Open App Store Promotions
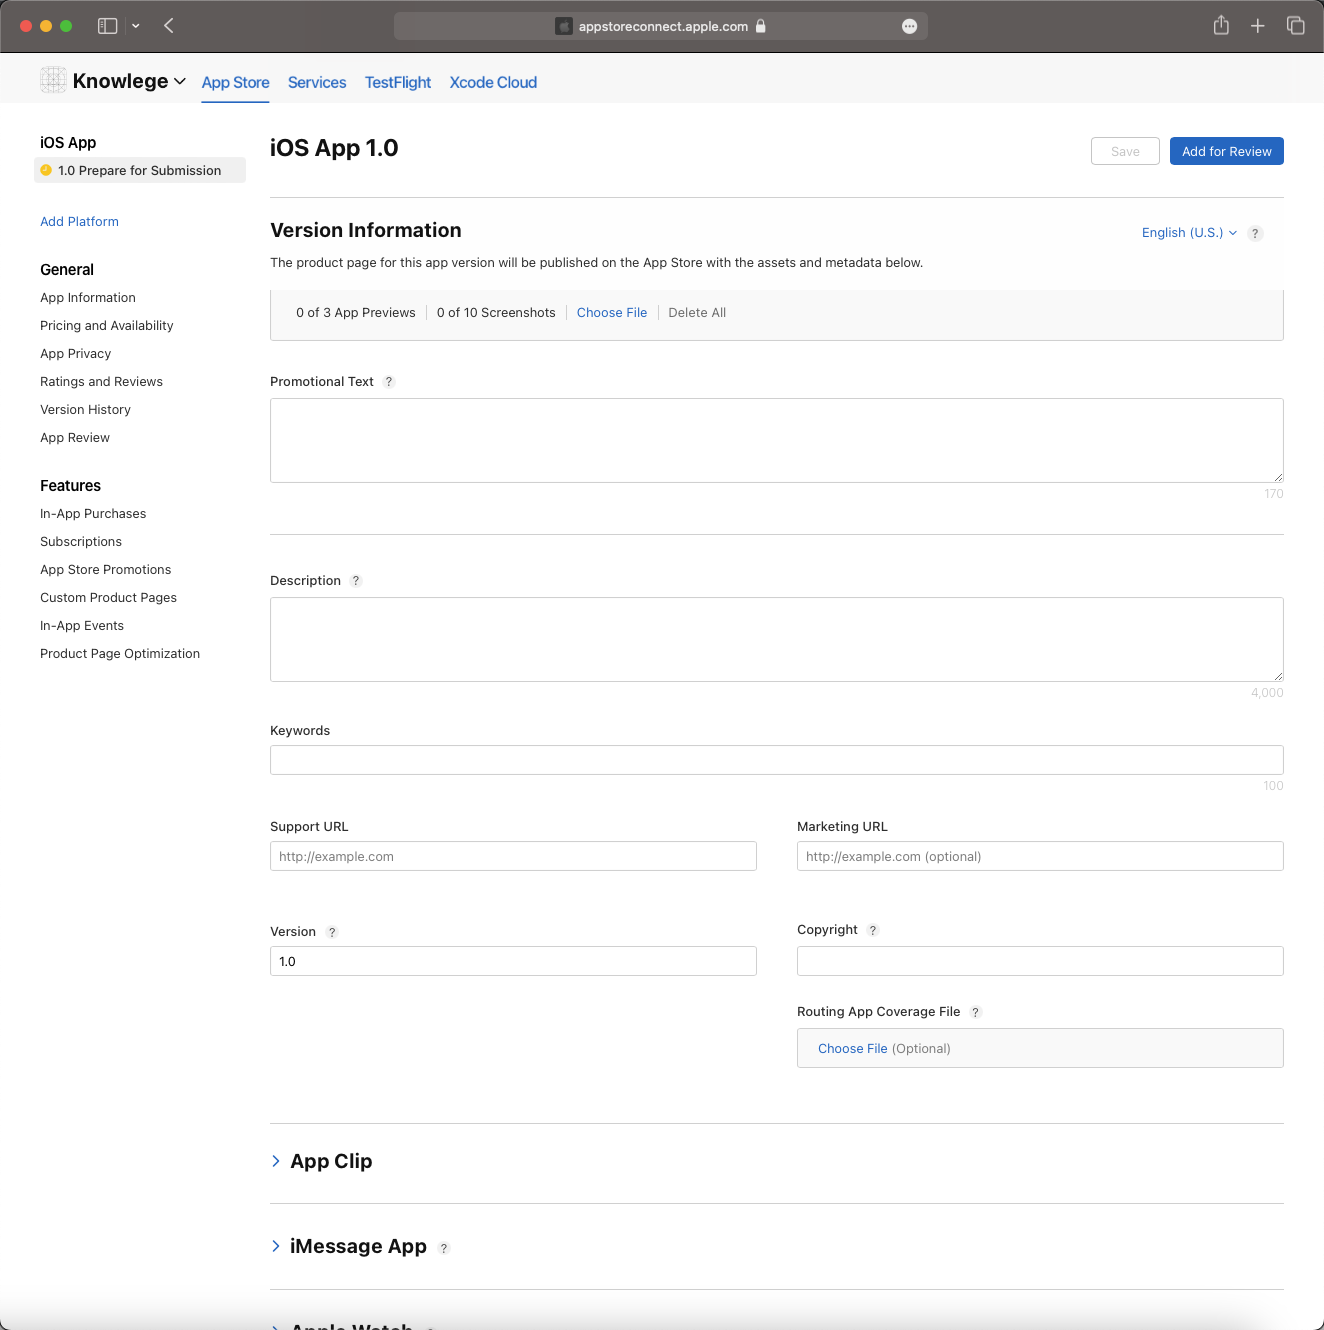Screen dimensions: 1324x1330 tap(106, 570)
